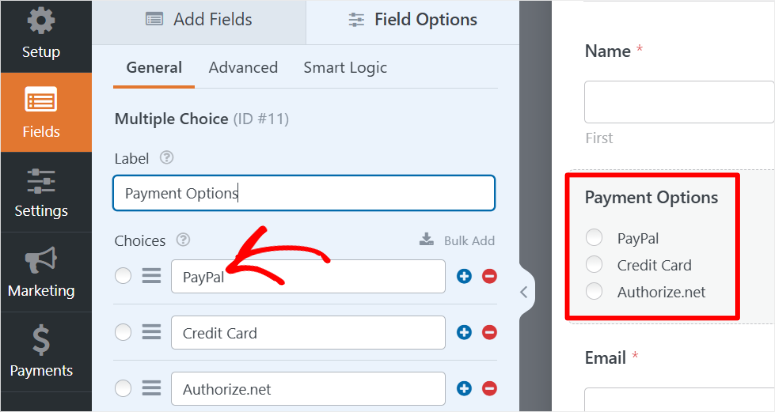Set Credit Card as default choice
775x412 pixels.
(123, 333)
